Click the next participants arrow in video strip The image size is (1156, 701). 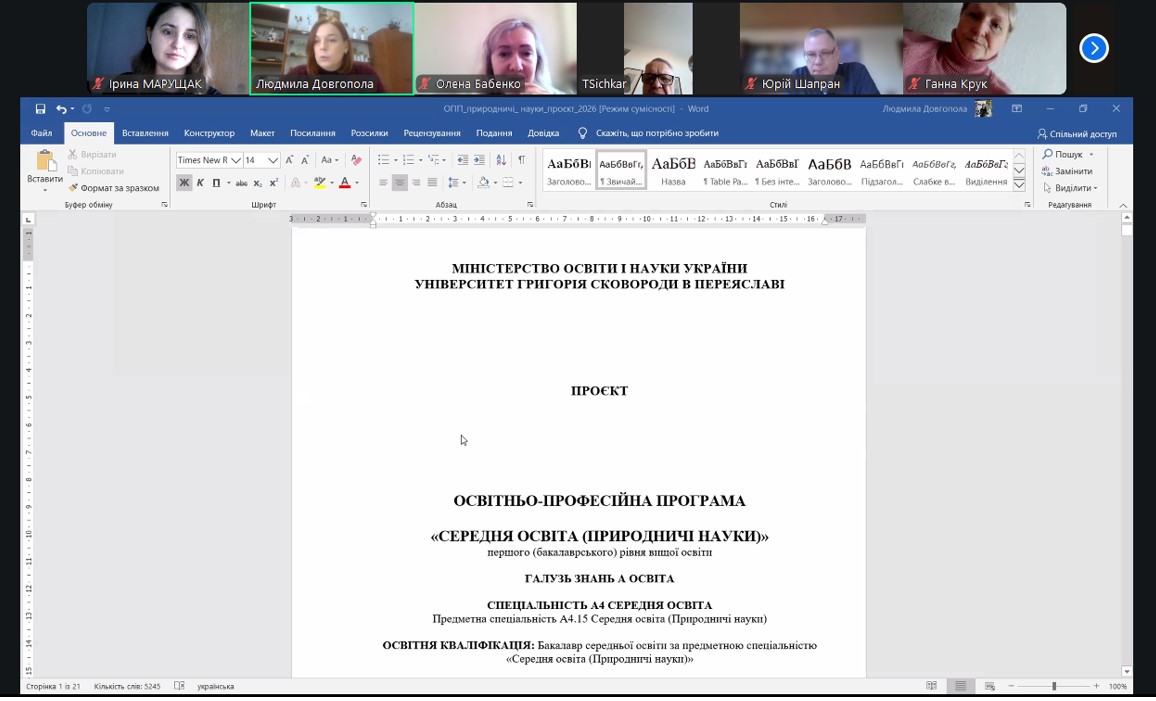(x=1094, y=48)
